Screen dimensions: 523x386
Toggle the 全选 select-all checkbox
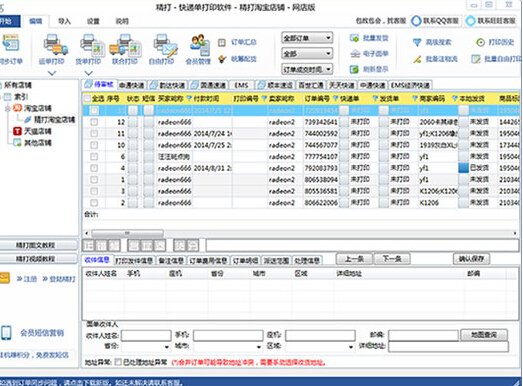pyautogui.click(x=87, y=98)
